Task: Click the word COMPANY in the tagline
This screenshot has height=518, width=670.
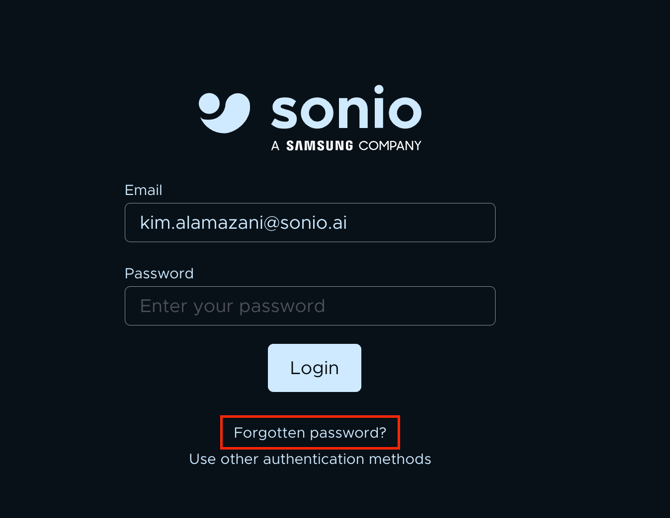Action: pyautogui.click(x=390, y=145)
